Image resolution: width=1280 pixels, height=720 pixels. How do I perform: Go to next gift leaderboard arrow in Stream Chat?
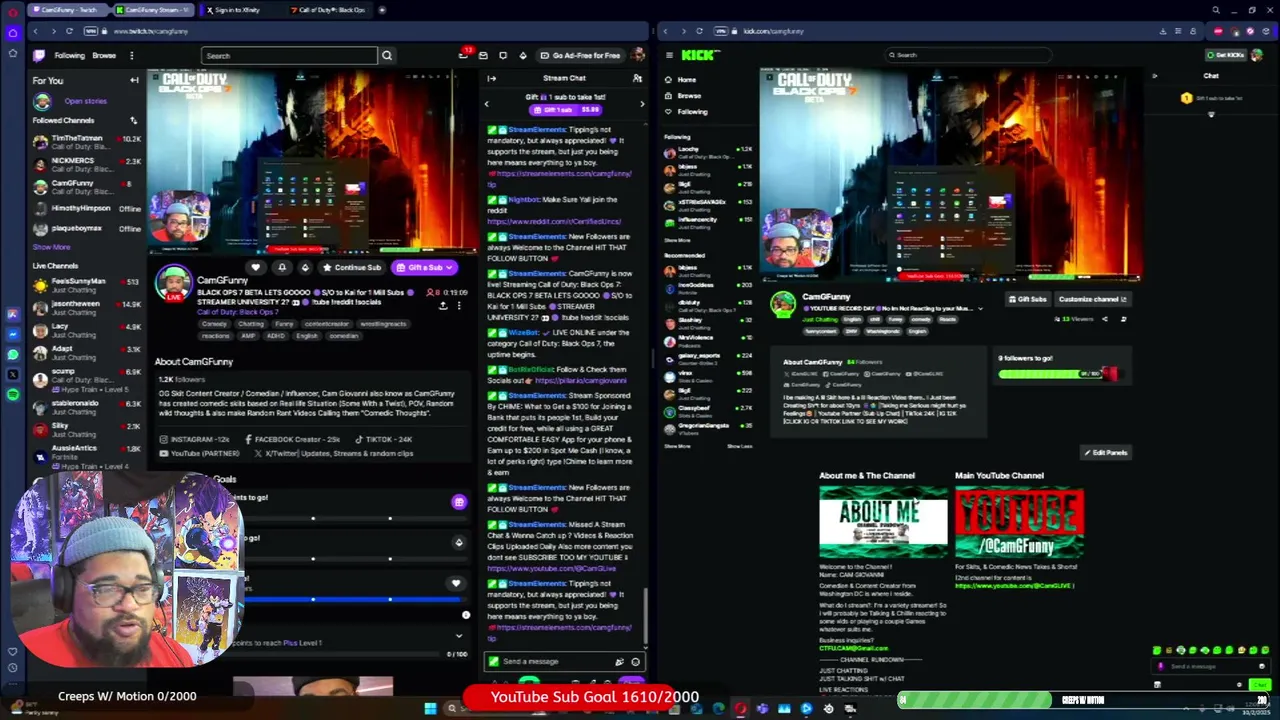coord(642,103)
